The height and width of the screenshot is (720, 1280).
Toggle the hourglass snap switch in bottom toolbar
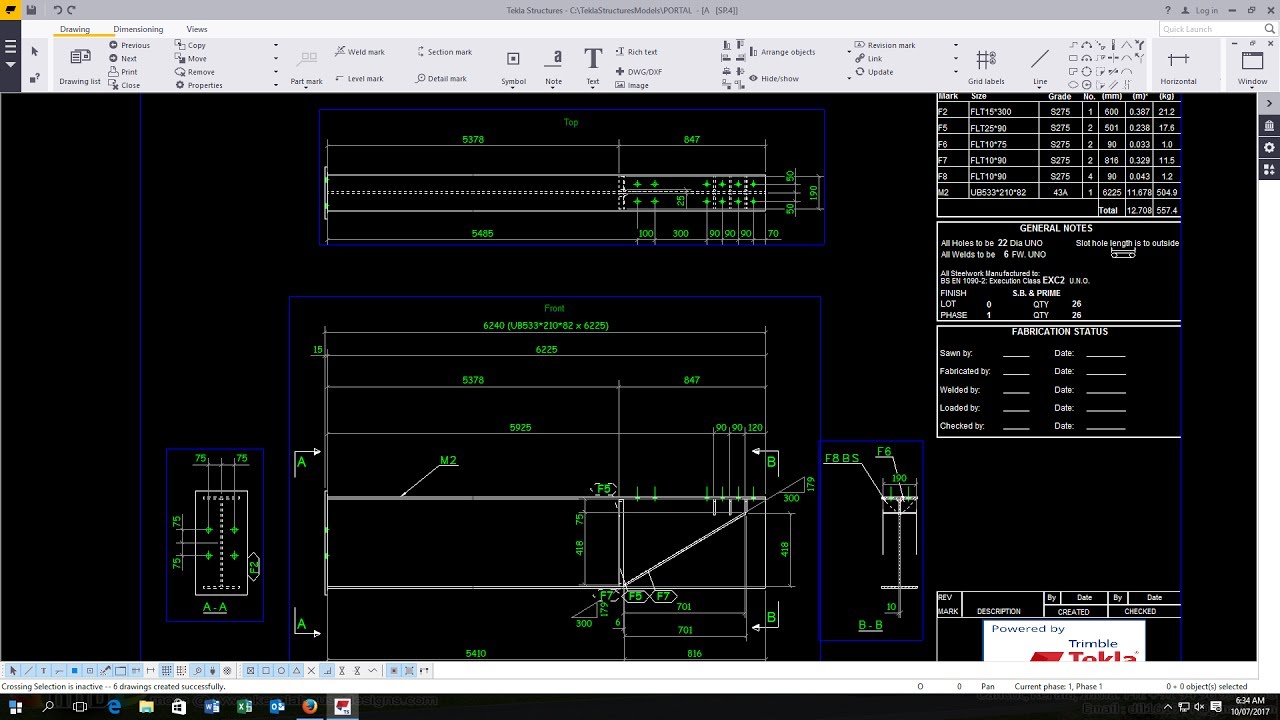(x=342, y=670)
